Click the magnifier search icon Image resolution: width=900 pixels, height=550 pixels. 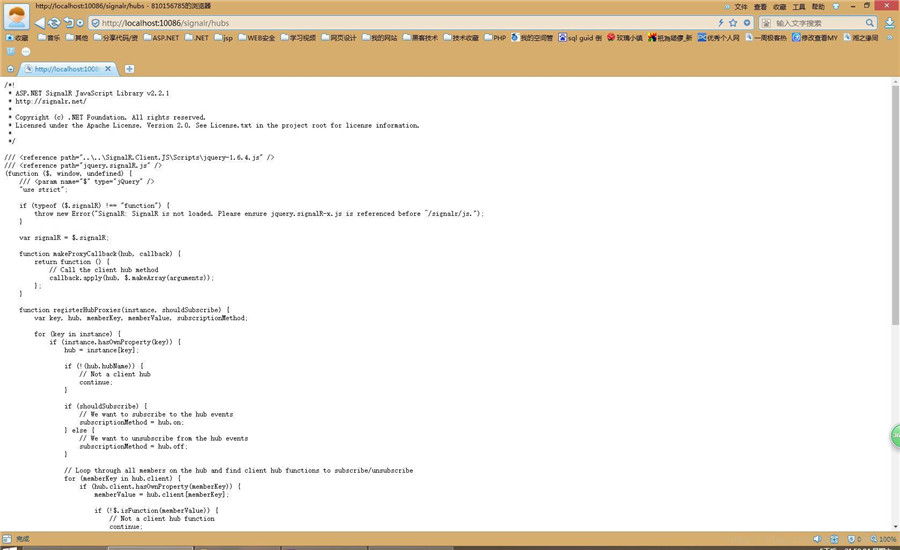(868, 22)
